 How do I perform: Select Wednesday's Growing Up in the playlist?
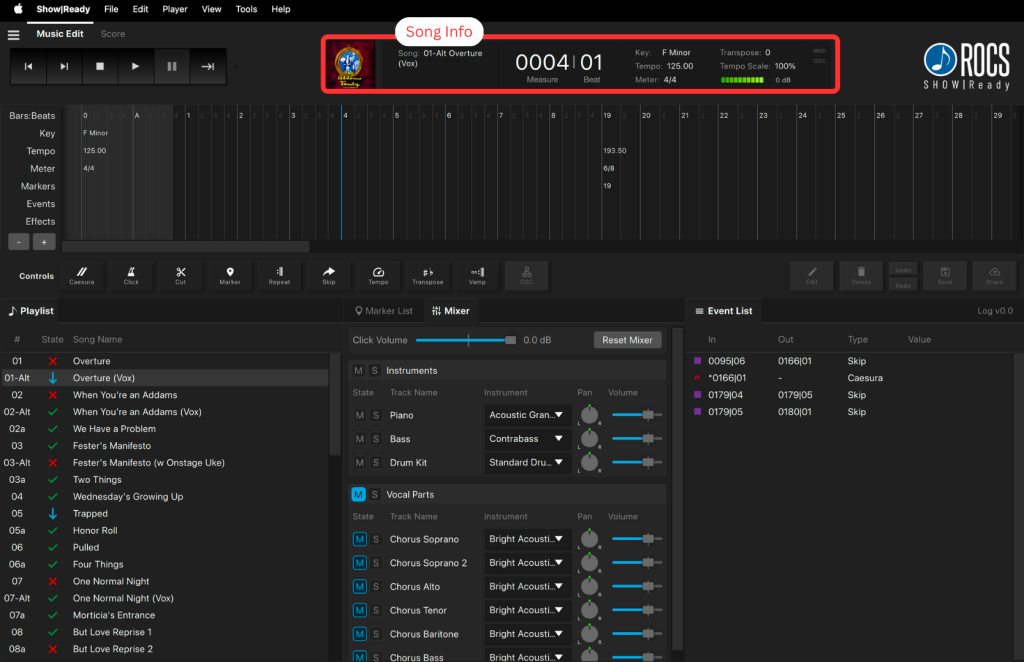pyautogui.click(x=126, y=497)
